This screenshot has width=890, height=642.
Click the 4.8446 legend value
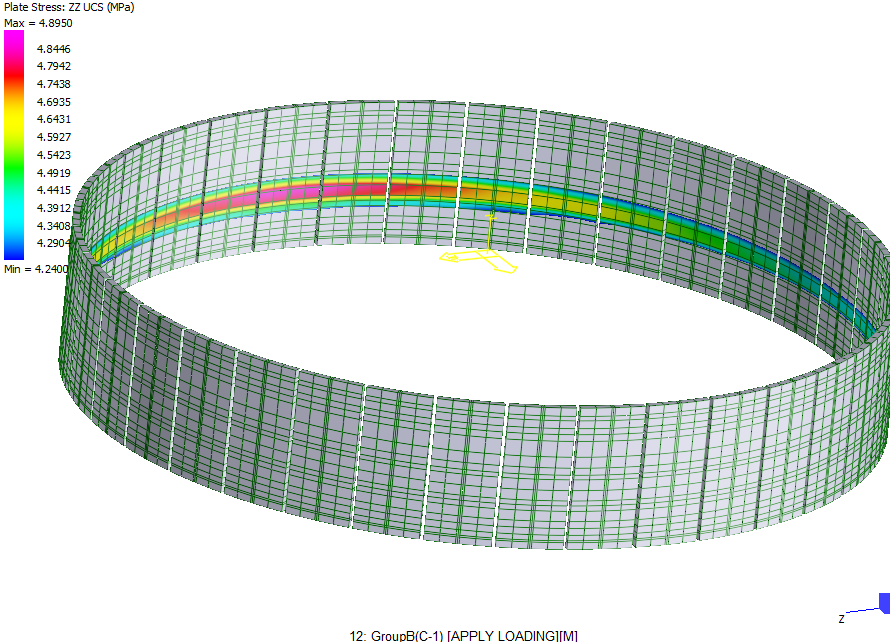52,48
